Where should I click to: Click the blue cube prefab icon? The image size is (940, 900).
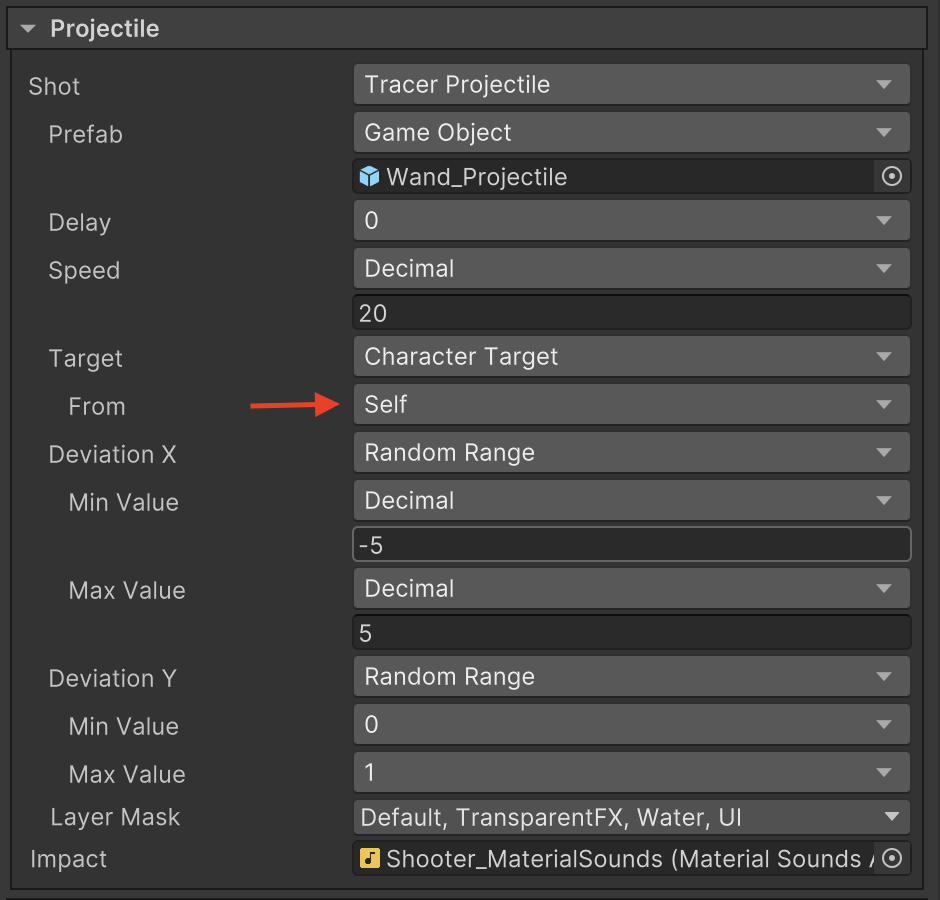click(x=370, y=177)
